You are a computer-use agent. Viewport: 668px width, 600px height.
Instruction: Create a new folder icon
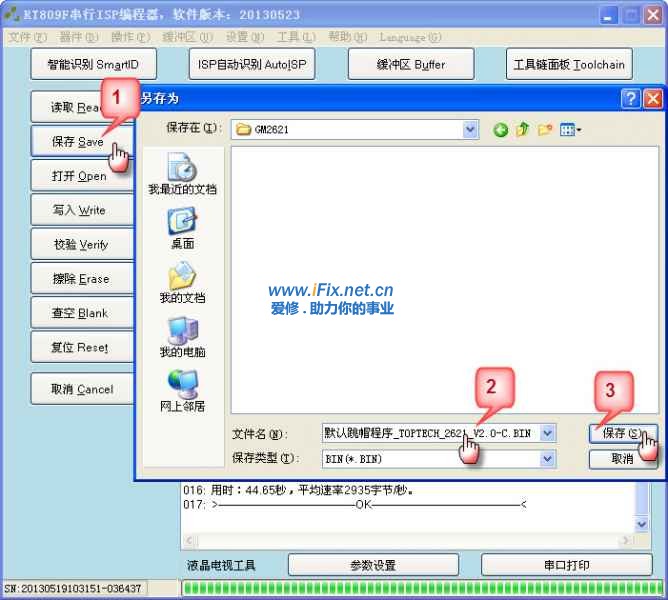pyautogui.click(x=545, y=130)
